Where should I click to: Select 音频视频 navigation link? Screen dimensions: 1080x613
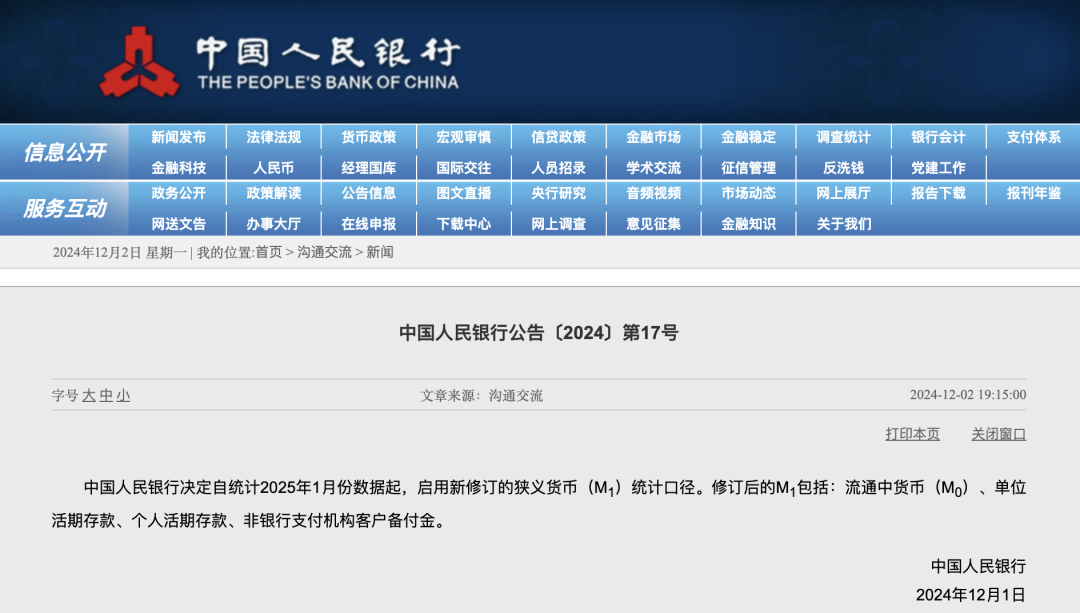pyautogui.click(x=654, y=193)
